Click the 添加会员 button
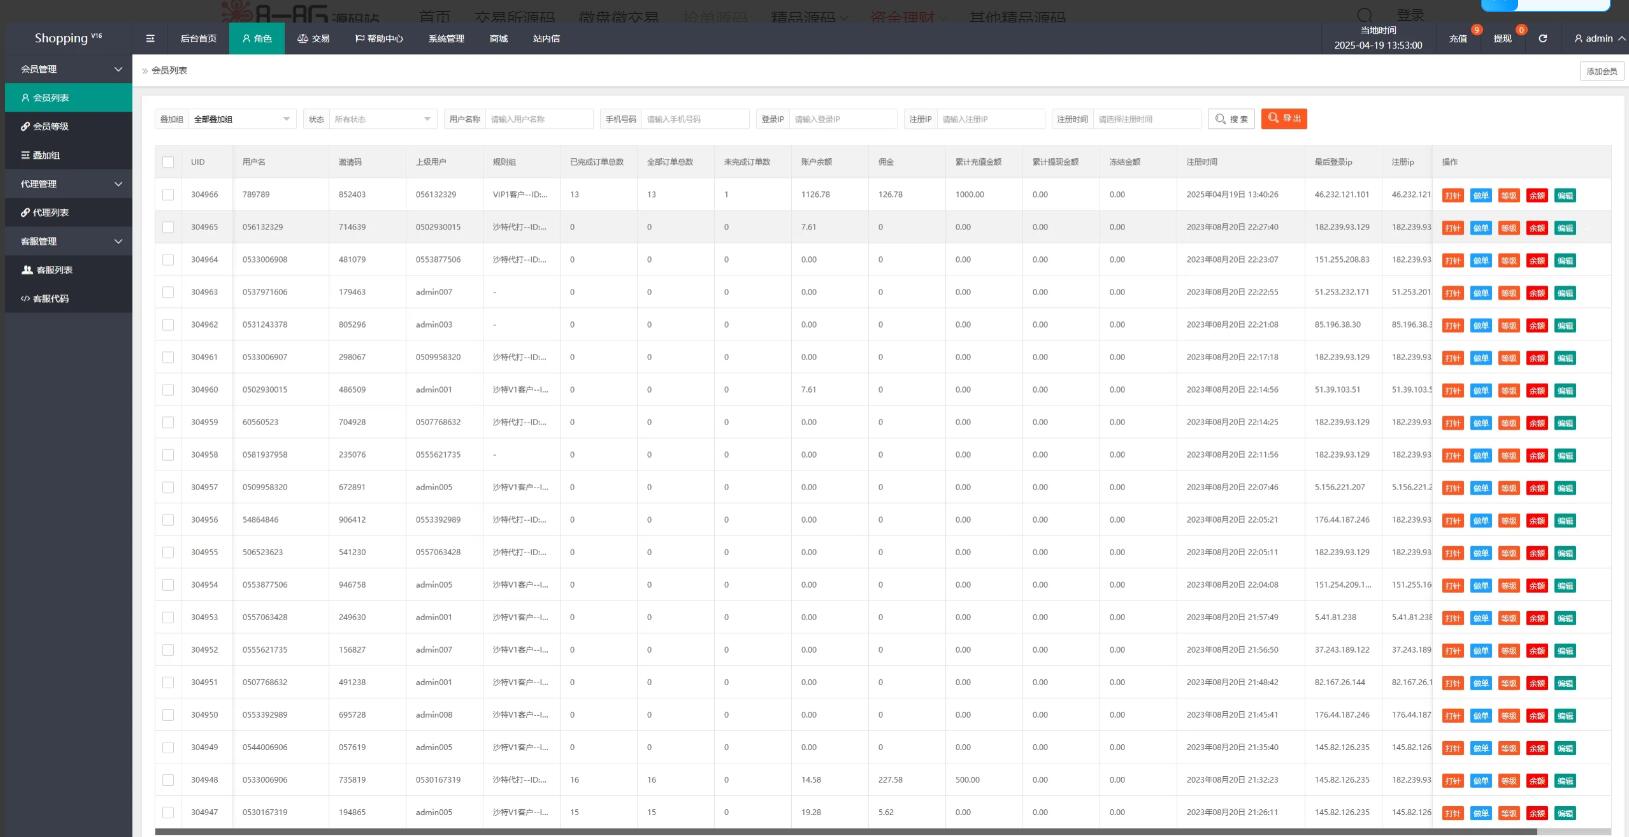This screenshot has width=1629, height=837. [x=1601, y=71]
